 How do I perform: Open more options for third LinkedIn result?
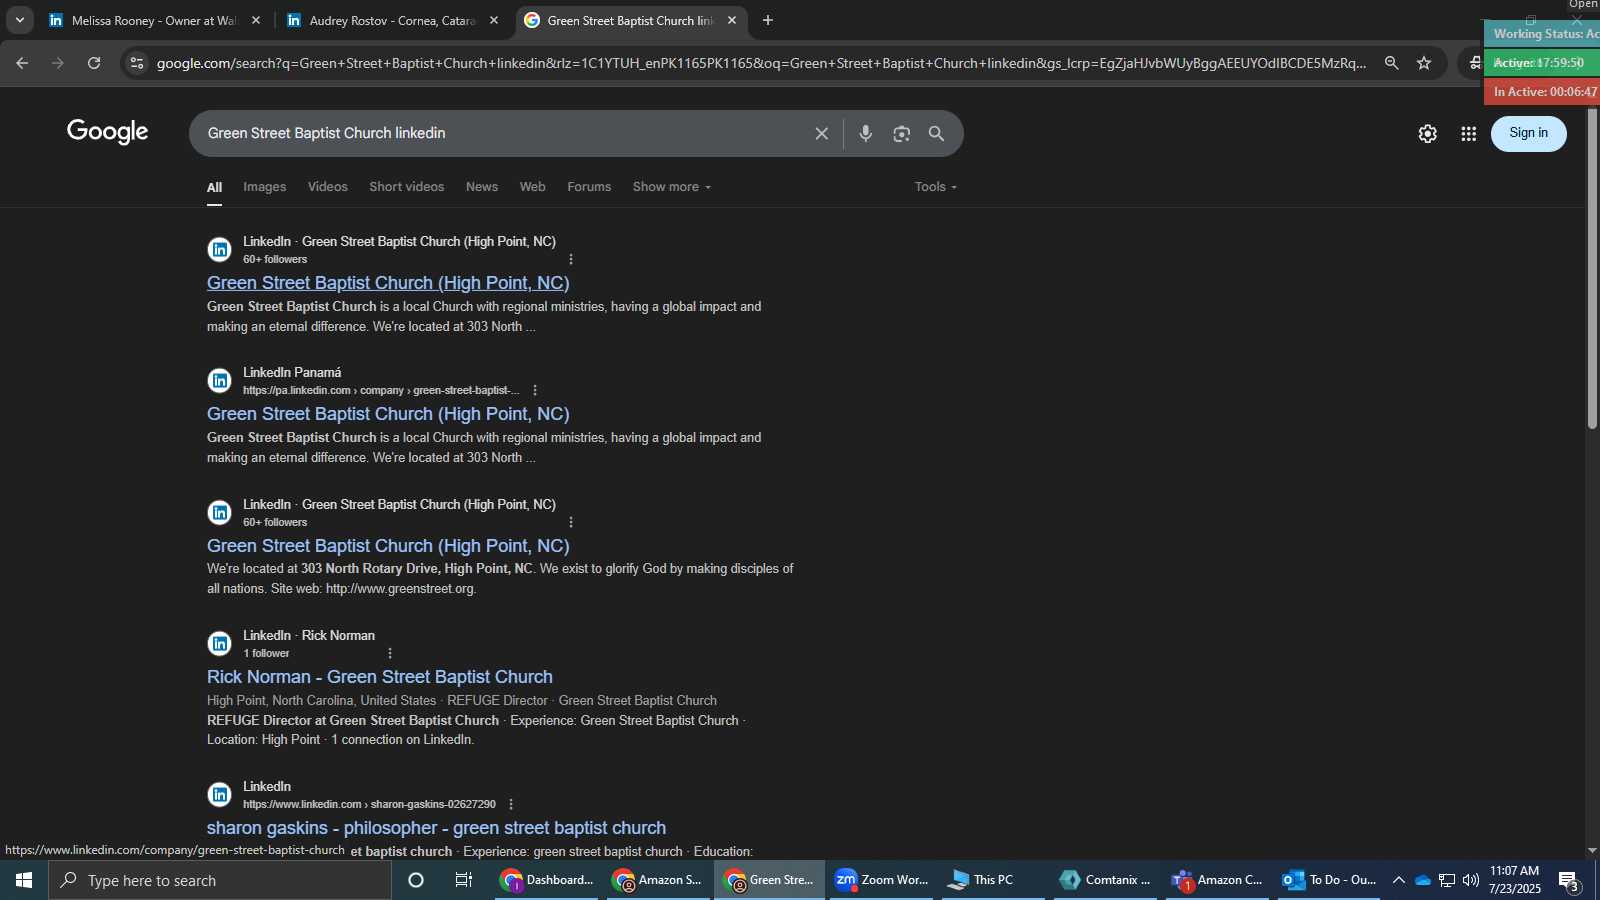pyautogui.click(x=571, y=523)
